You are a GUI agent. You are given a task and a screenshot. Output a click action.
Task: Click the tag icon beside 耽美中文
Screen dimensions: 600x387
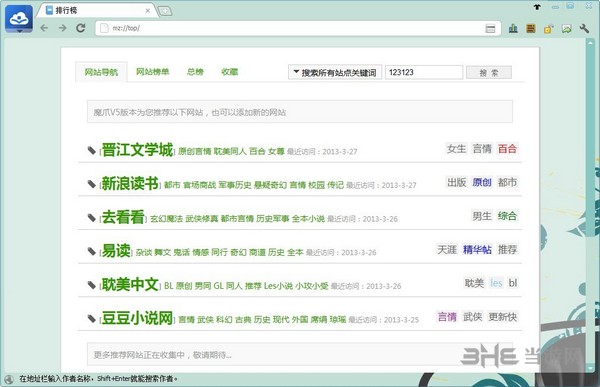(x=91, y=285)
